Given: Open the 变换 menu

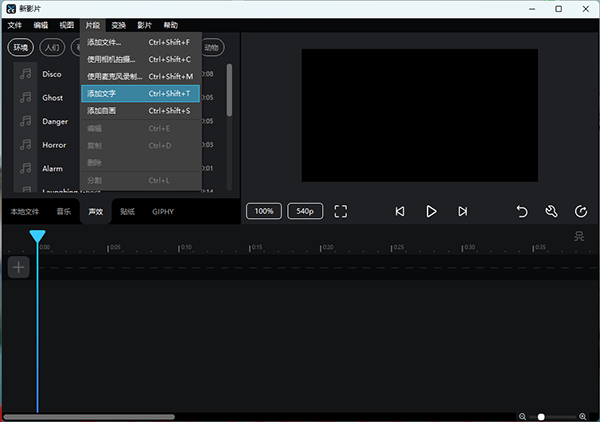Looking at the screenshot, I should tap(119, 25).
